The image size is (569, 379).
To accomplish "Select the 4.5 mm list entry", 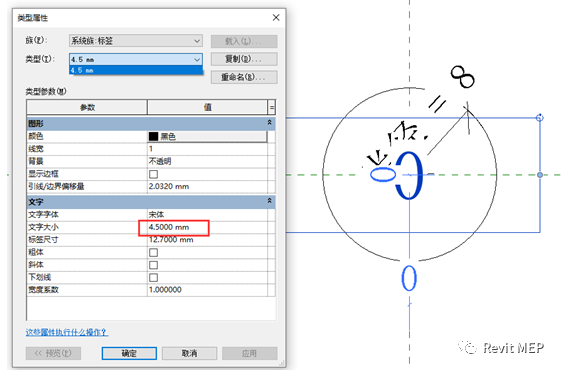I will [x=136, y=70].
